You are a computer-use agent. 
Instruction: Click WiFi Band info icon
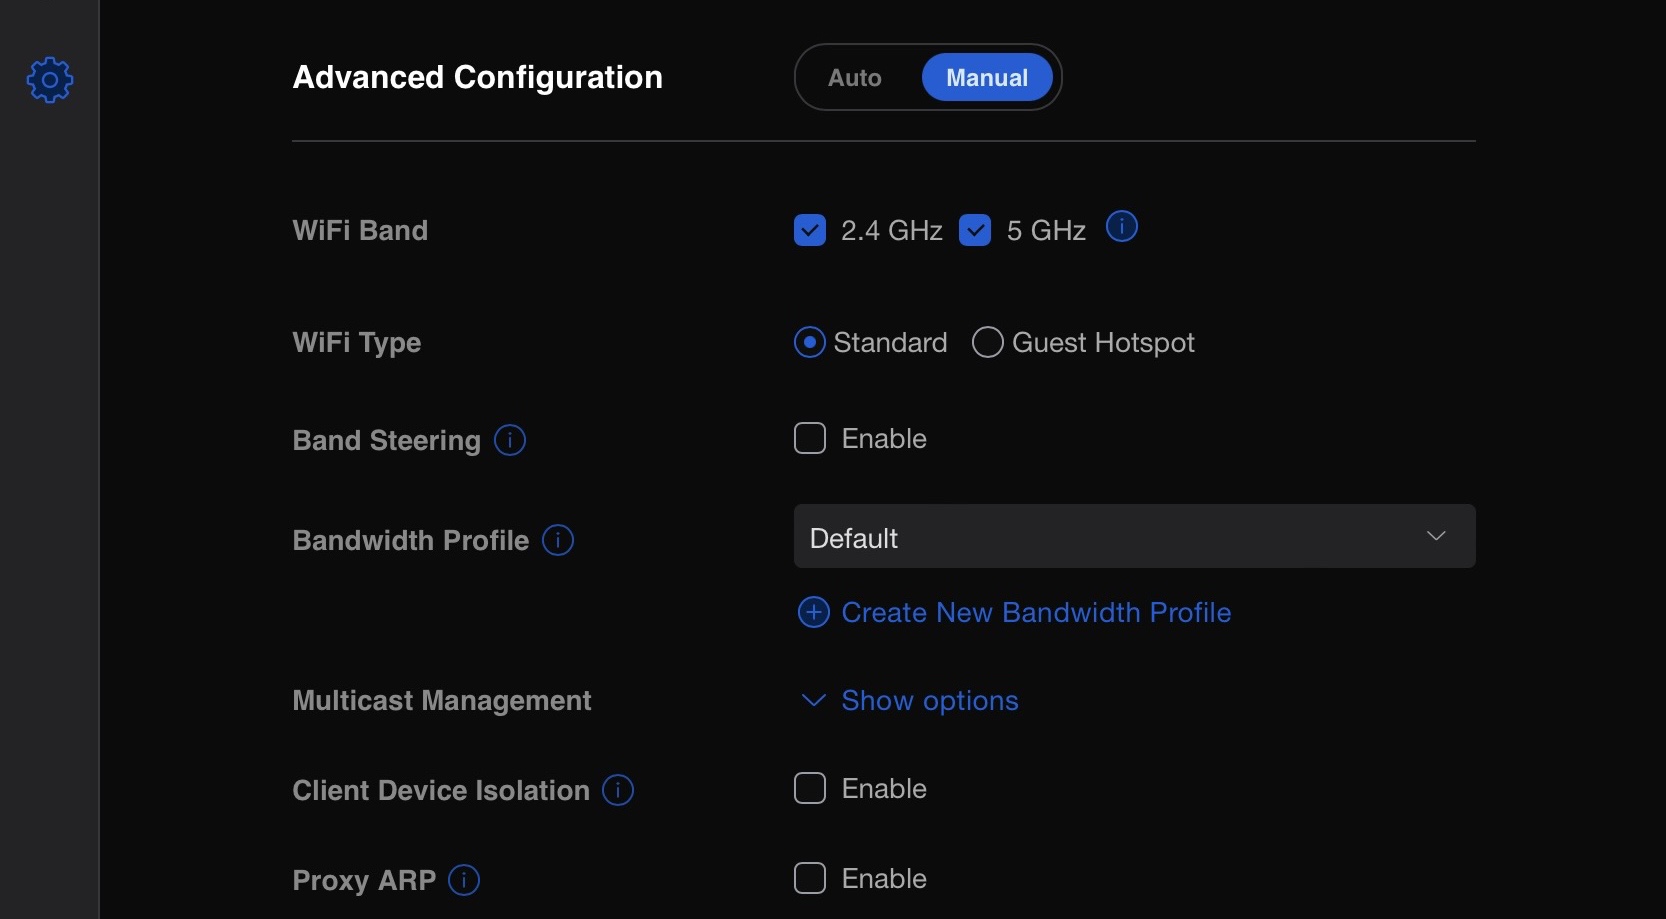pos(1121,227)
